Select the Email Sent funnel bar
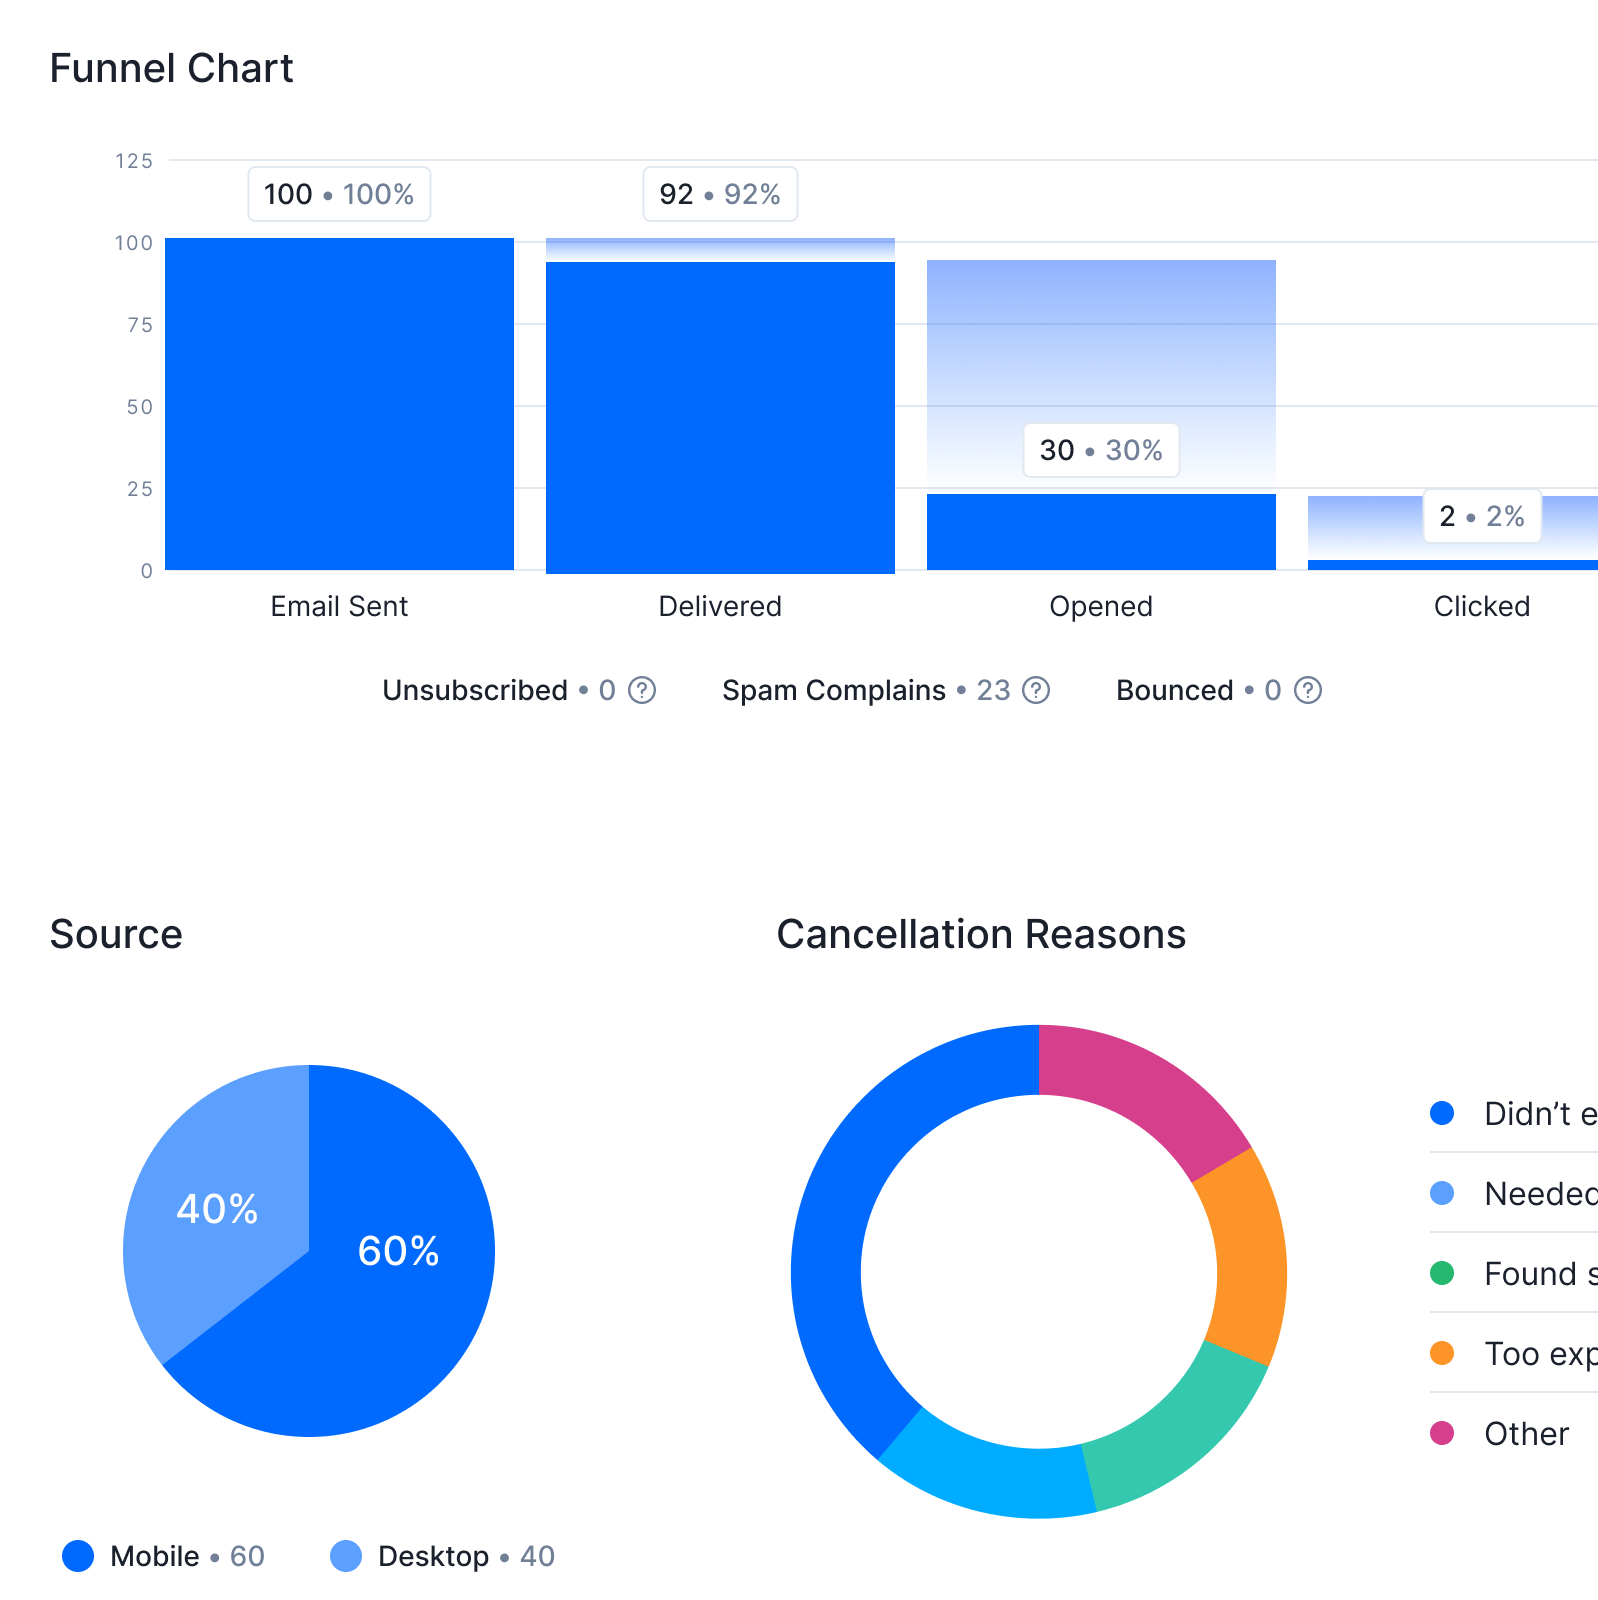This screenshot has height=1600, width=1598. [x=339, y=404]
